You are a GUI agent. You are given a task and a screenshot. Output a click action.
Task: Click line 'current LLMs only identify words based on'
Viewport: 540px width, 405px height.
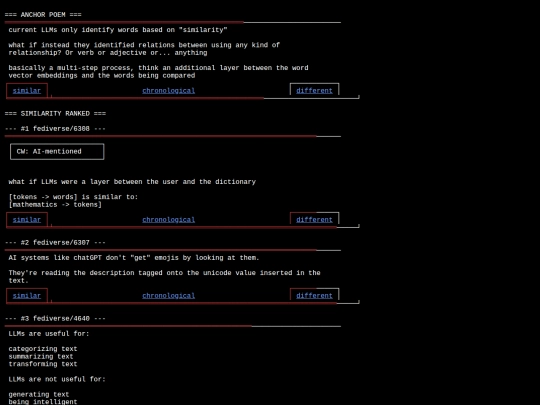point(118,30)
